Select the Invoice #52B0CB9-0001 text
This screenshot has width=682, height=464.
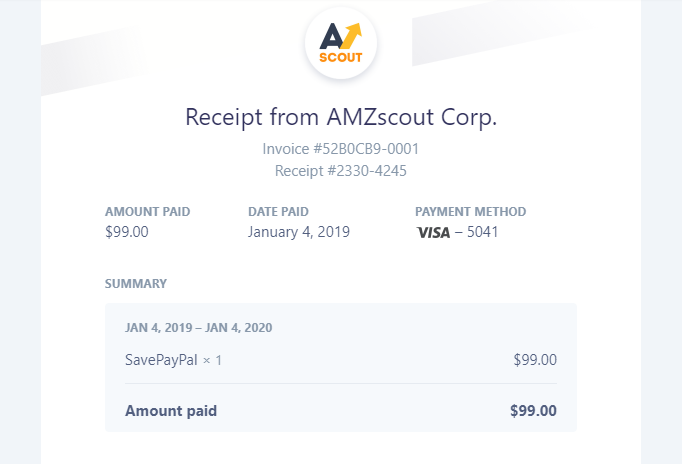point(340,149)
